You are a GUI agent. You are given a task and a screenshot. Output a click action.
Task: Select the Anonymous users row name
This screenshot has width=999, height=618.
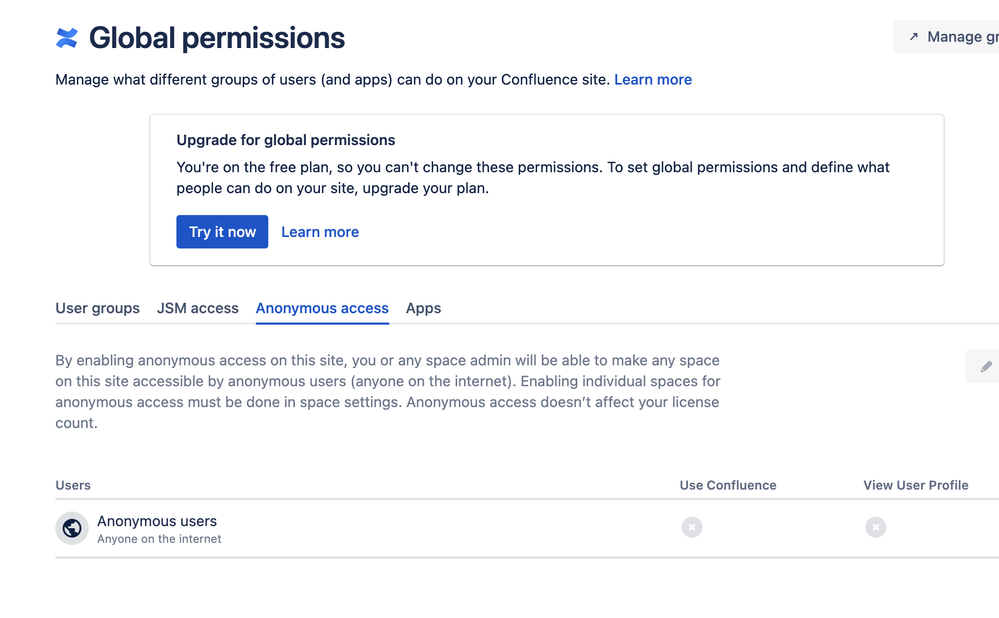tap(157, 521)
